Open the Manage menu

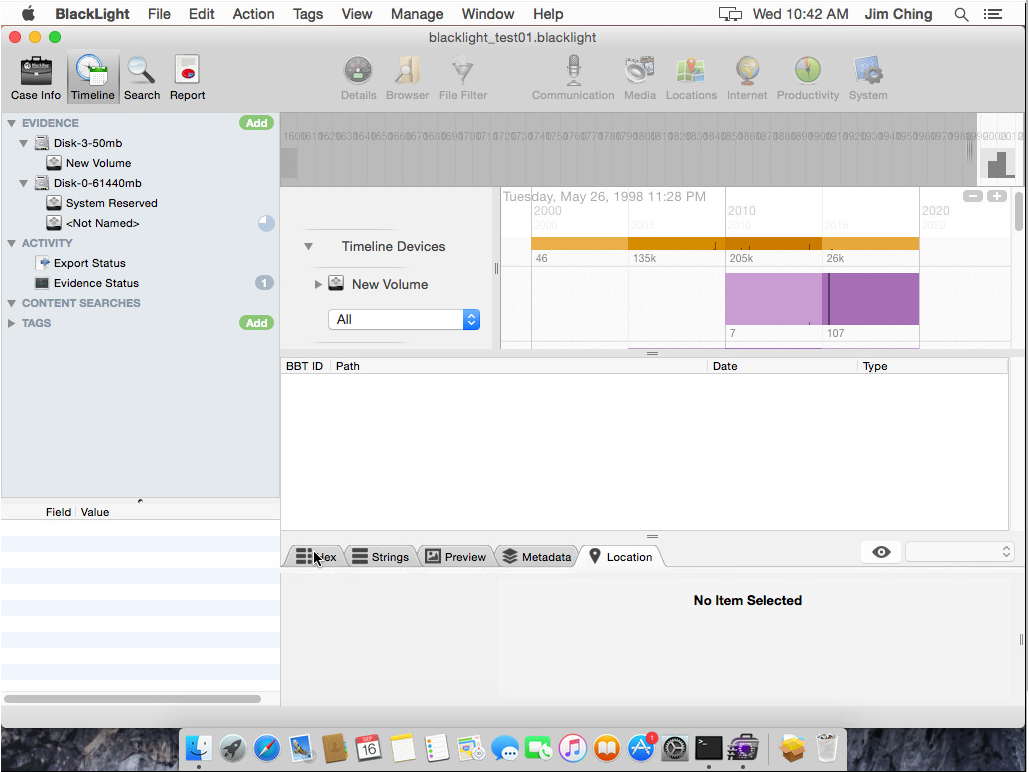point(417,14)
